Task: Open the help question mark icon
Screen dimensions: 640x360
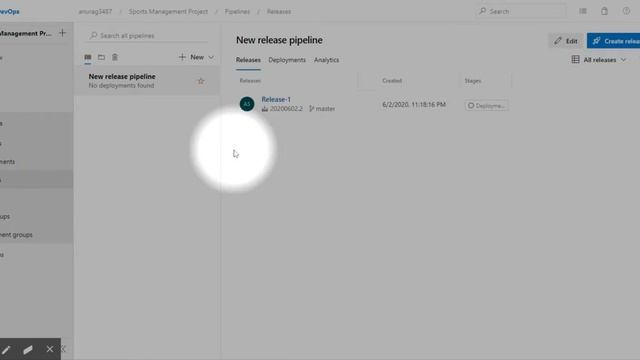Action: [x=626, y=11]
